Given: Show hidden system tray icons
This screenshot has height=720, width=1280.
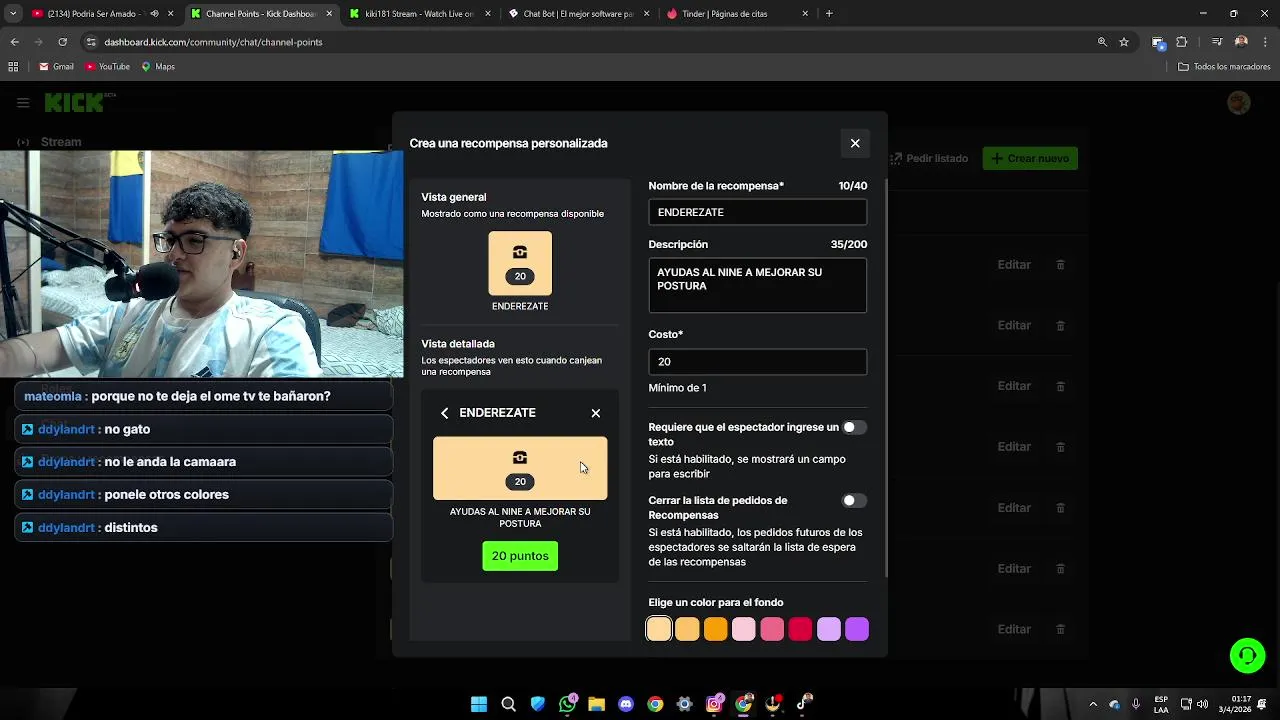Looking at the screenshot, I should pyautogui.click(x=1093, y=704).
